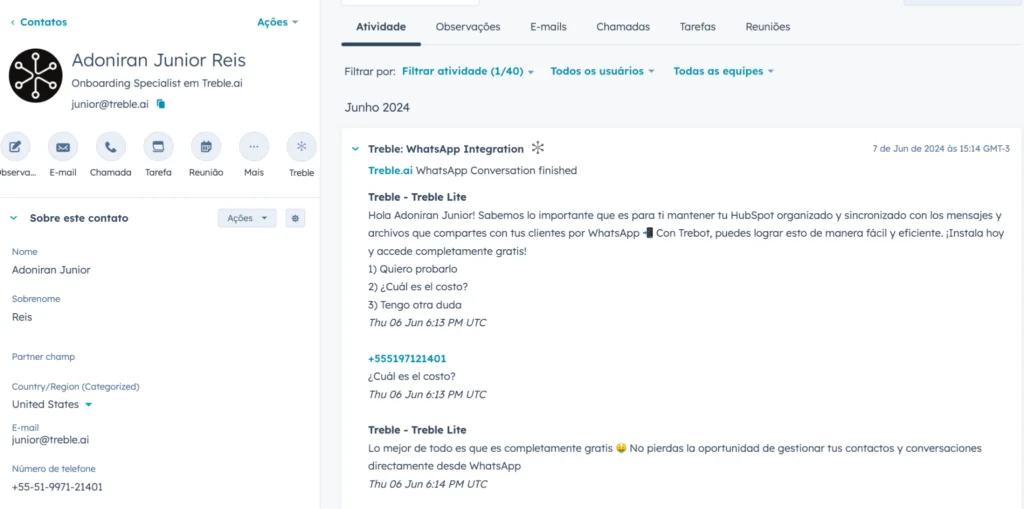1024x509 pixels.
Task: Click contact name Adoniran Junior Reis
Action: (x=159, y=61)
